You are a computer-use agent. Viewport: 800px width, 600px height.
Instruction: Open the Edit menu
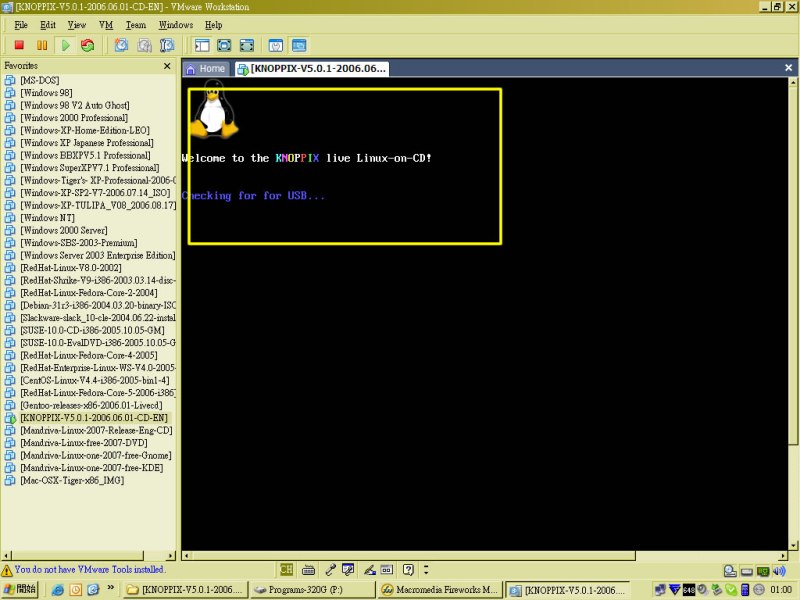click(48, 24)
